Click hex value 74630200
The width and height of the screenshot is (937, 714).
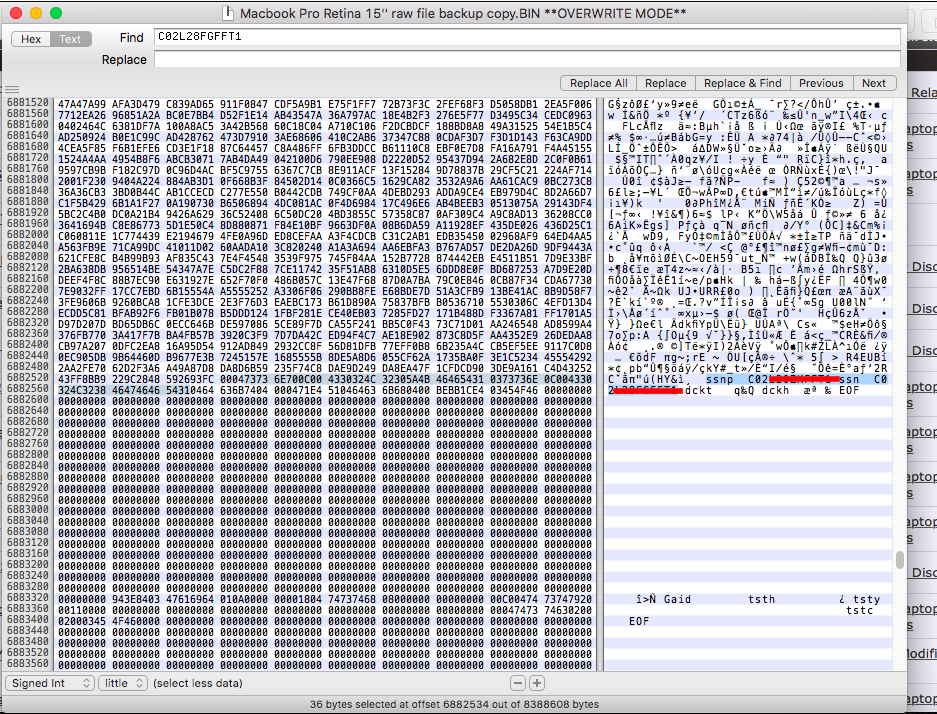[568, 610]
